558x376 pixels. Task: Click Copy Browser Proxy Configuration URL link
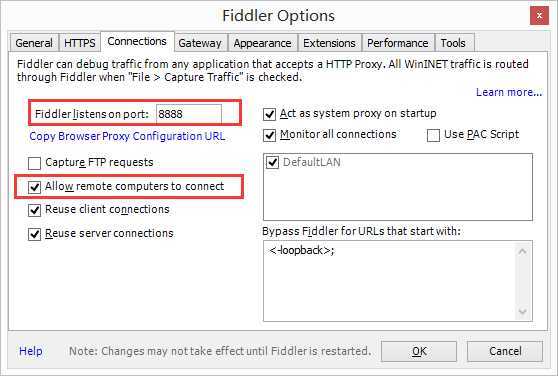(x=127, y=136)
